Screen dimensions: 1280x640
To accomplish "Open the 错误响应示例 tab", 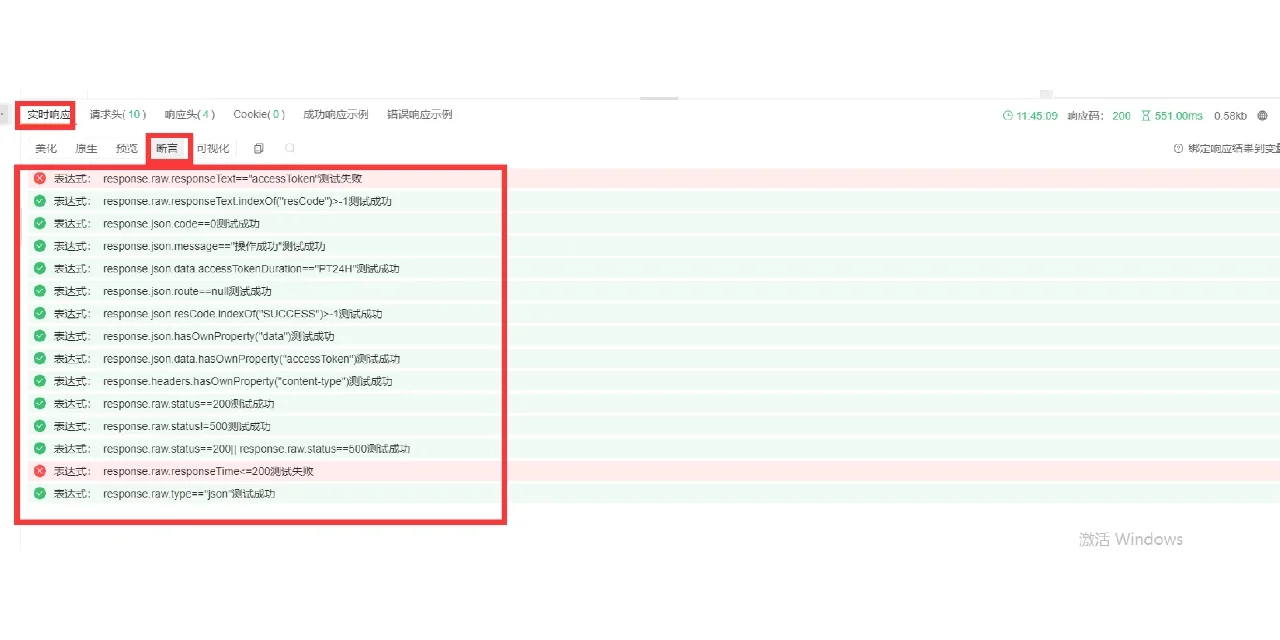I will (419, 115).
